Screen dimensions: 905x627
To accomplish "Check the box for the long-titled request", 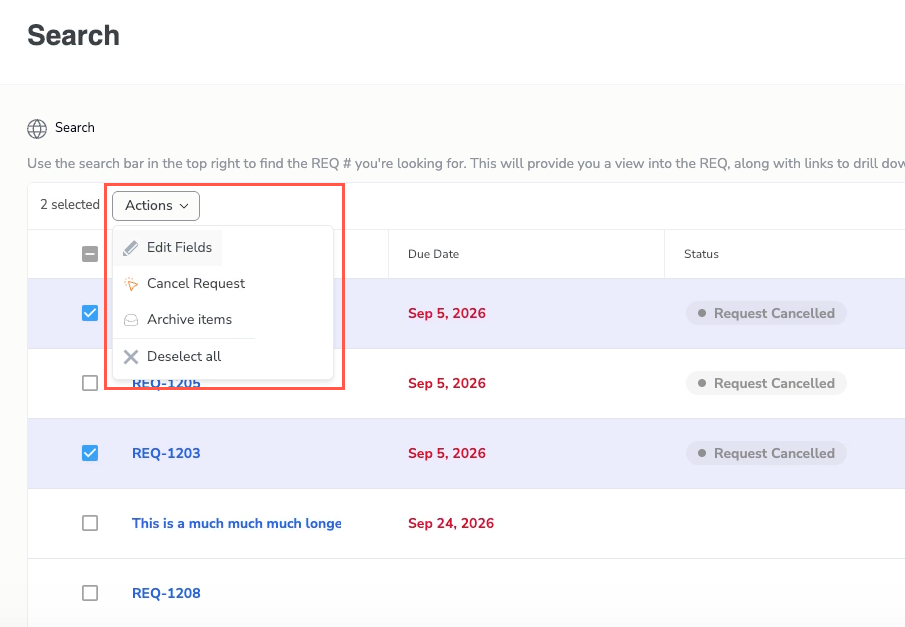I will pyautogui.click(x=90, y=523).
